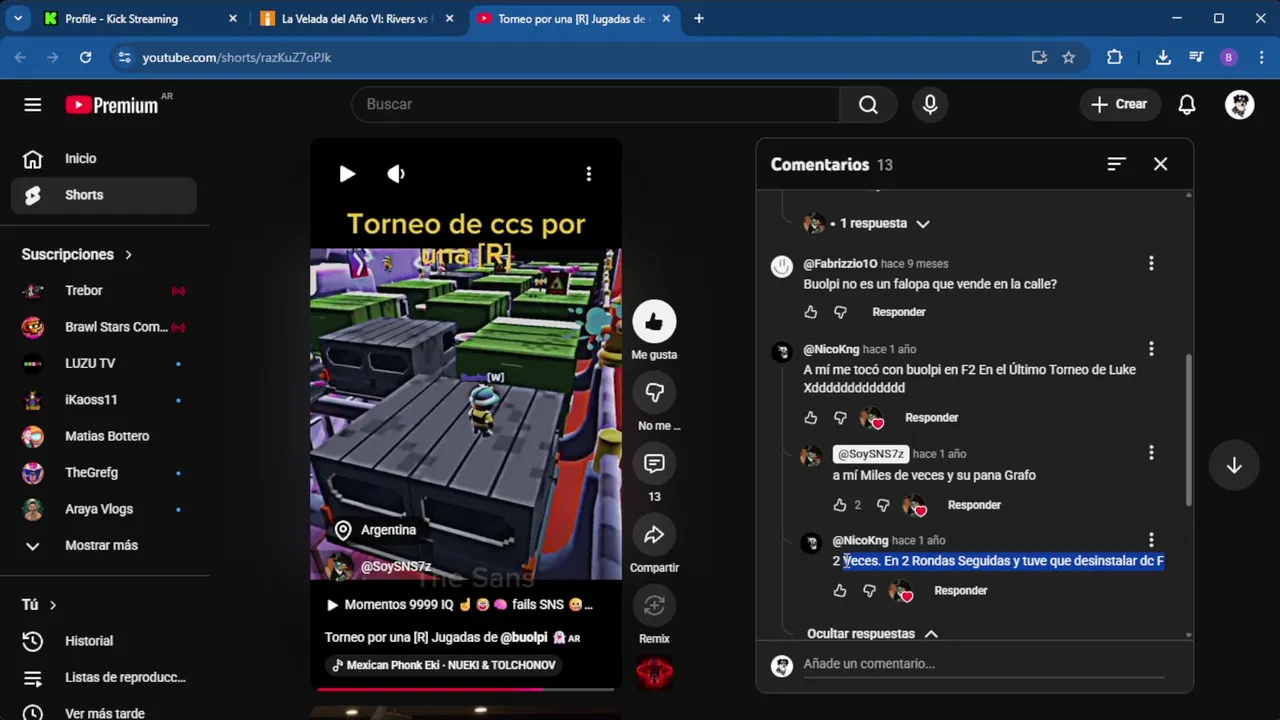Open options for Fabrizzio10's comment
Screen dimensions: 1280x720
coord(1151,263)
